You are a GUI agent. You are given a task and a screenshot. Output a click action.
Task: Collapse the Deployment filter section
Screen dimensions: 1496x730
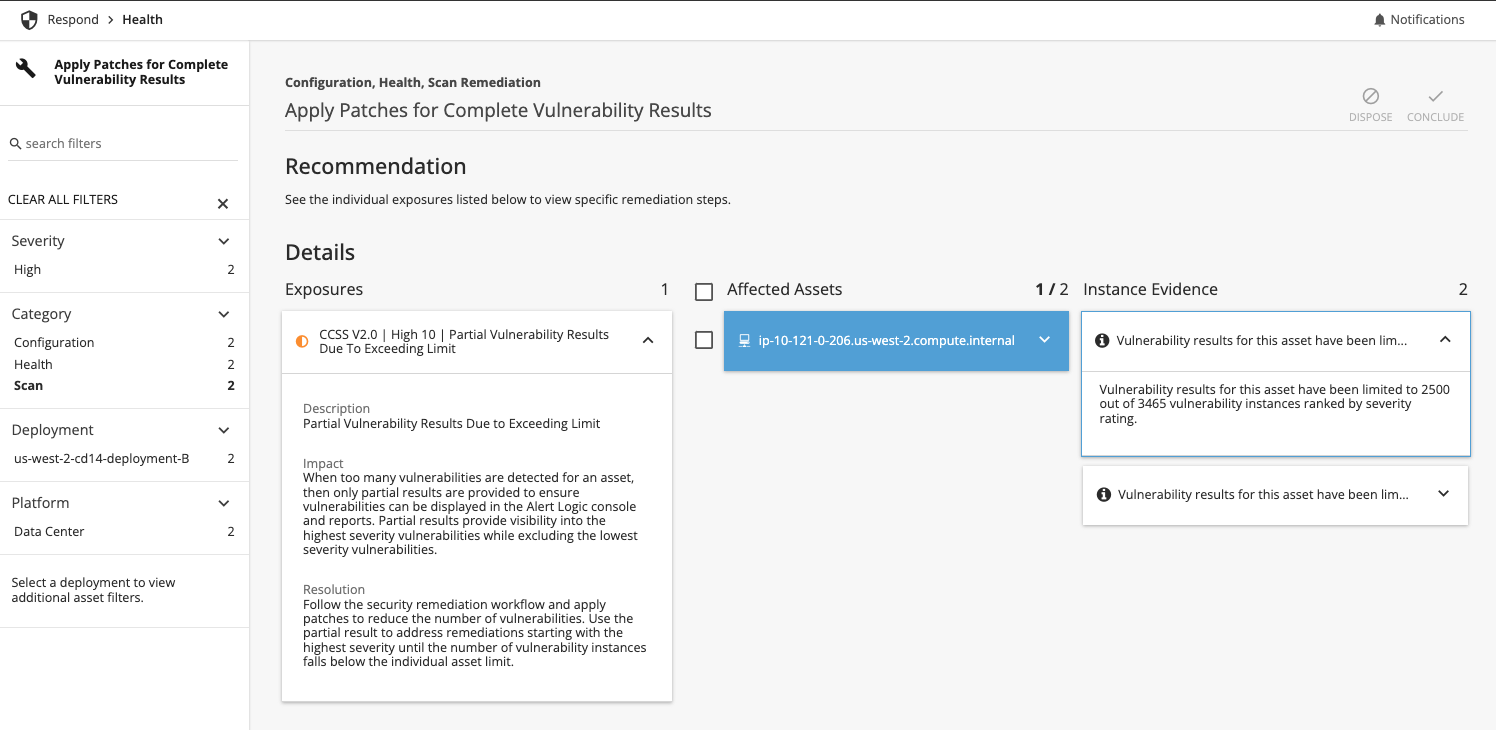coord(223,430)
